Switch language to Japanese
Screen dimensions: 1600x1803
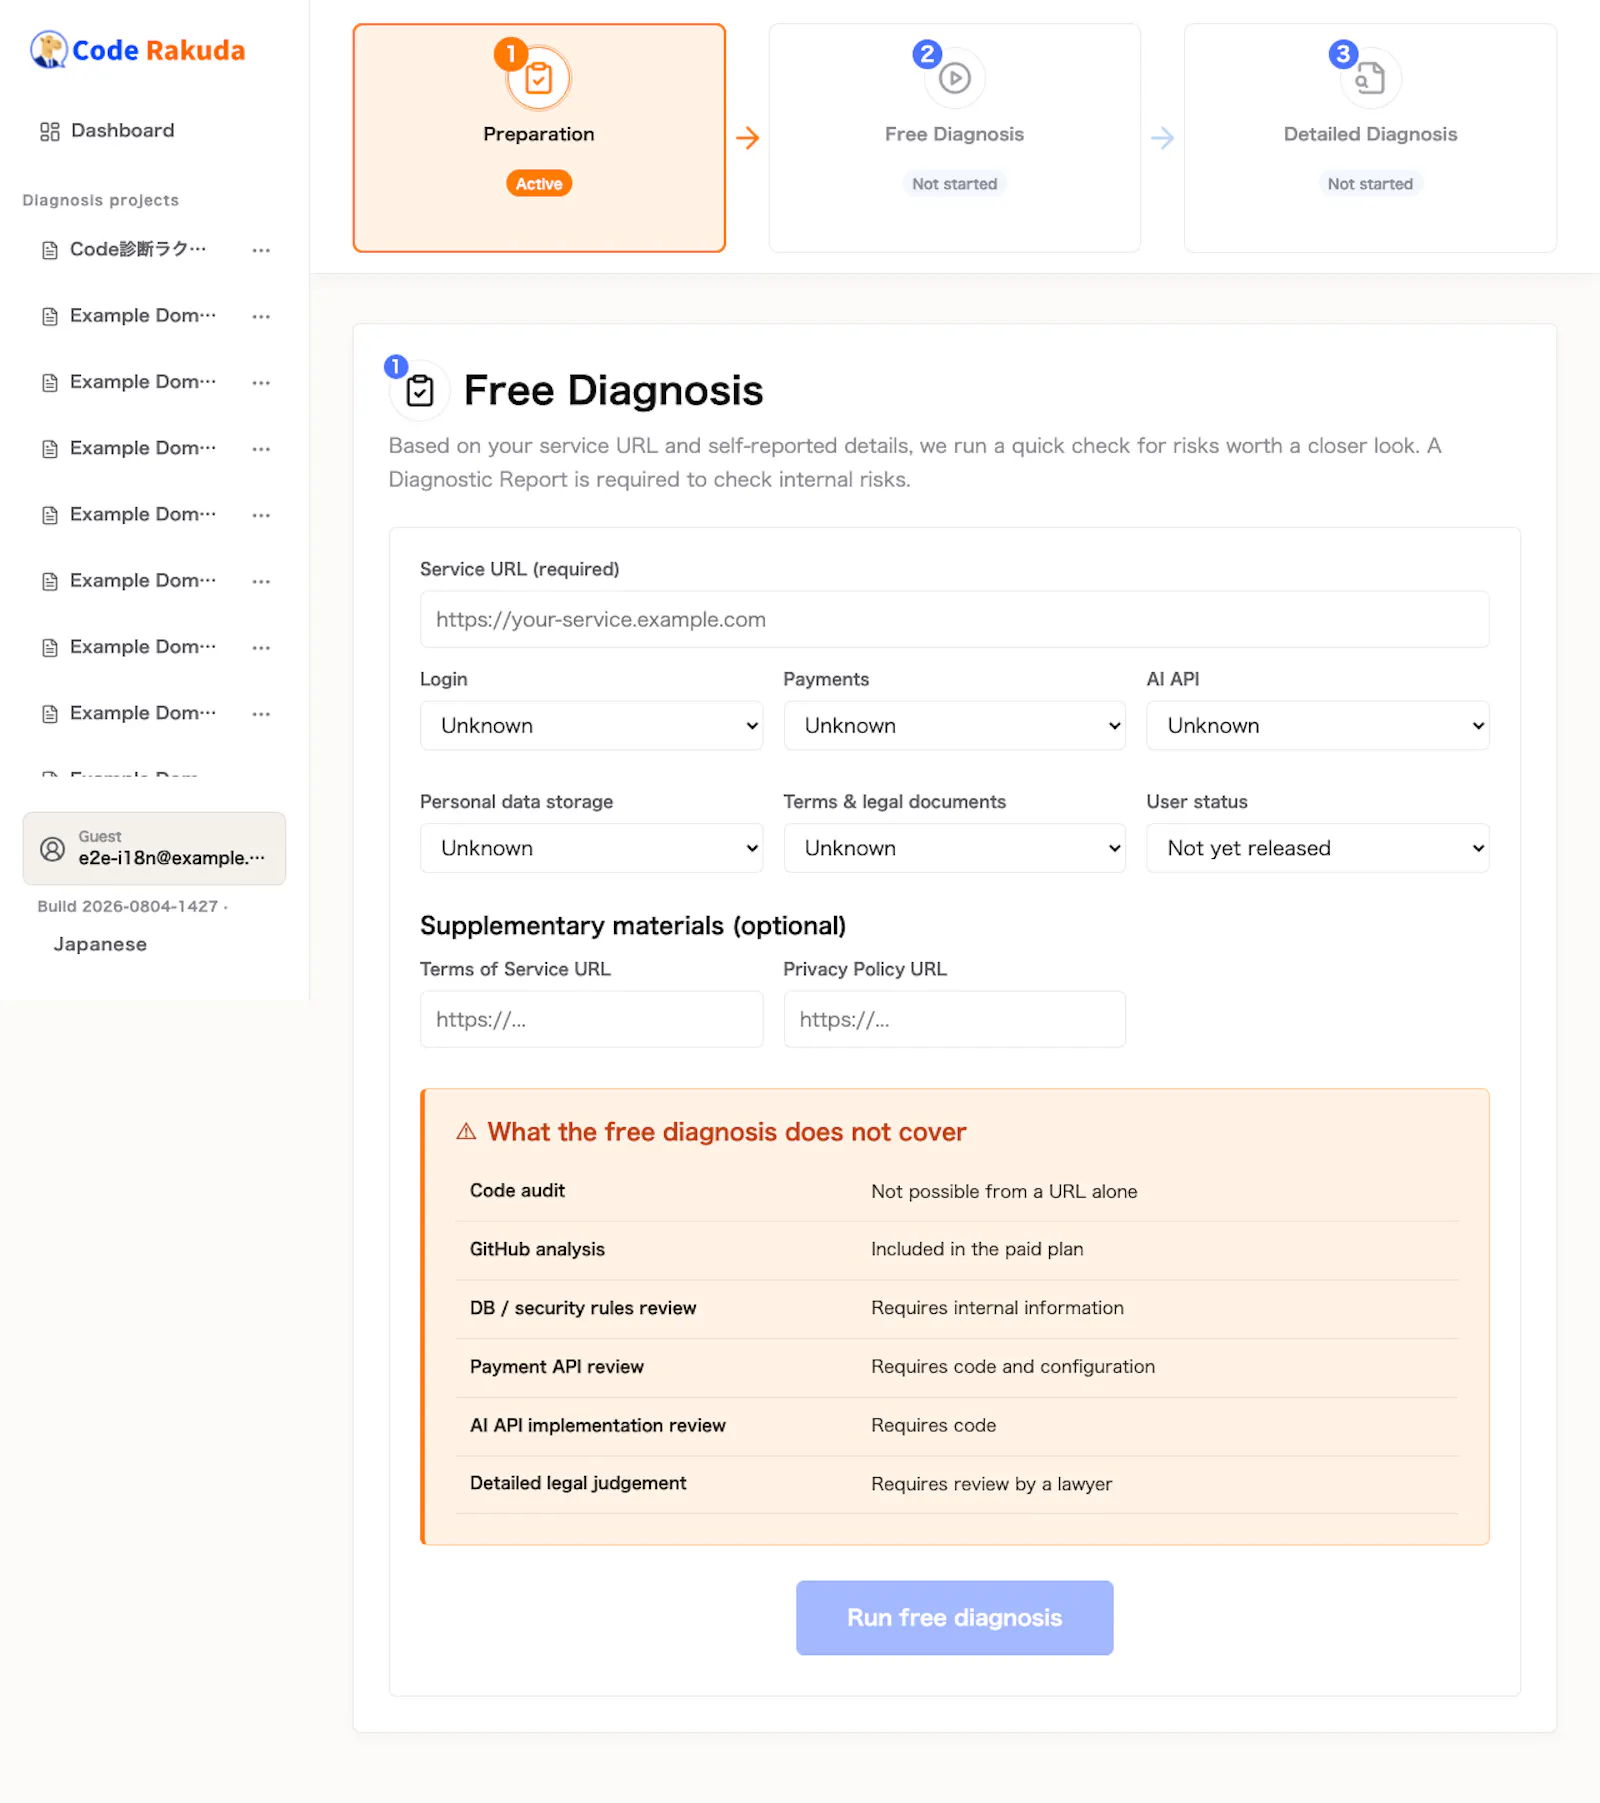(x=100, y=945)
